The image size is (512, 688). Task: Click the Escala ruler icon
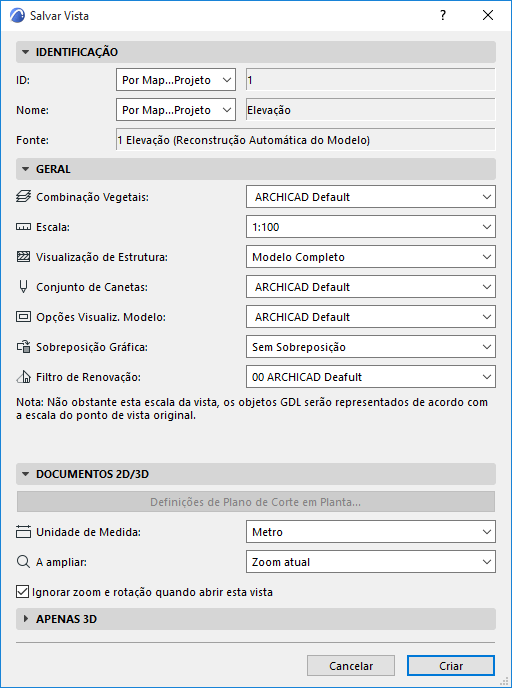[x=23, y=227]
